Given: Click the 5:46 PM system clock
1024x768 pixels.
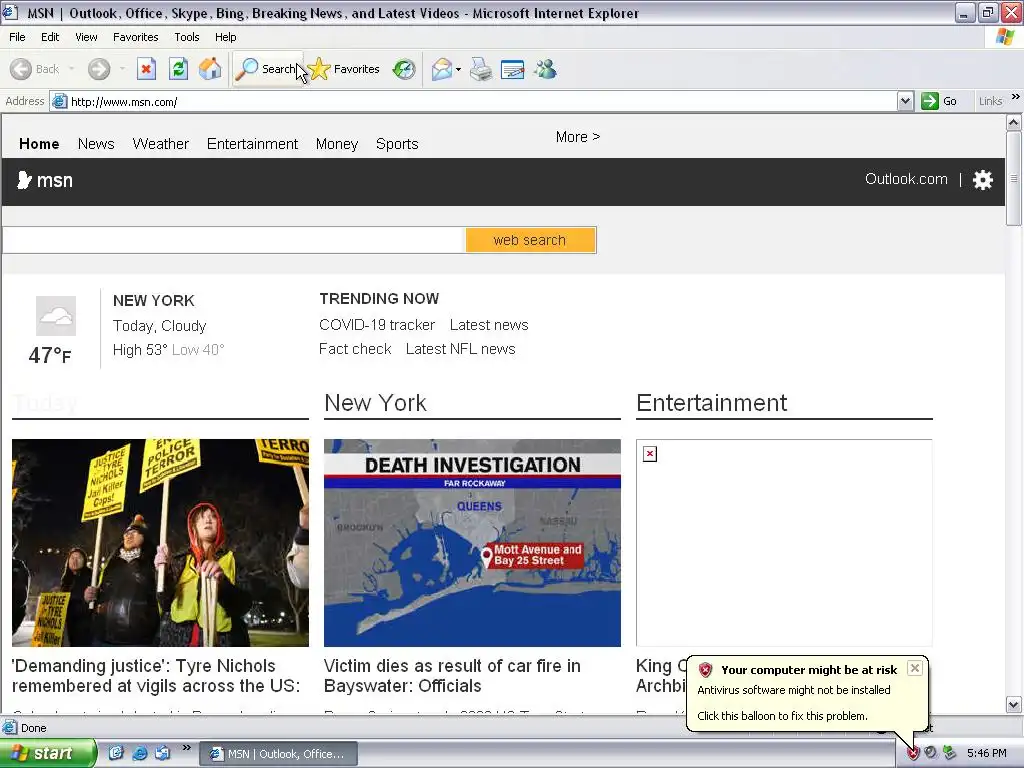Looking at the screenshot, I should [x=987, y=754].
